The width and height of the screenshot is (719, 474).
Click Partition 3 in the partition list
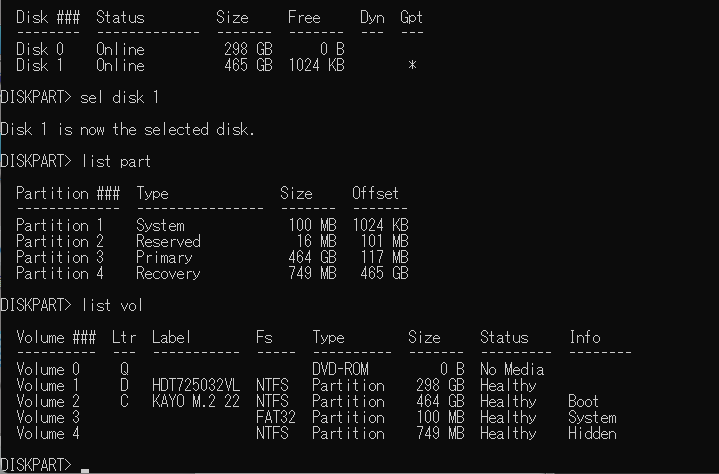coord(59,258)
